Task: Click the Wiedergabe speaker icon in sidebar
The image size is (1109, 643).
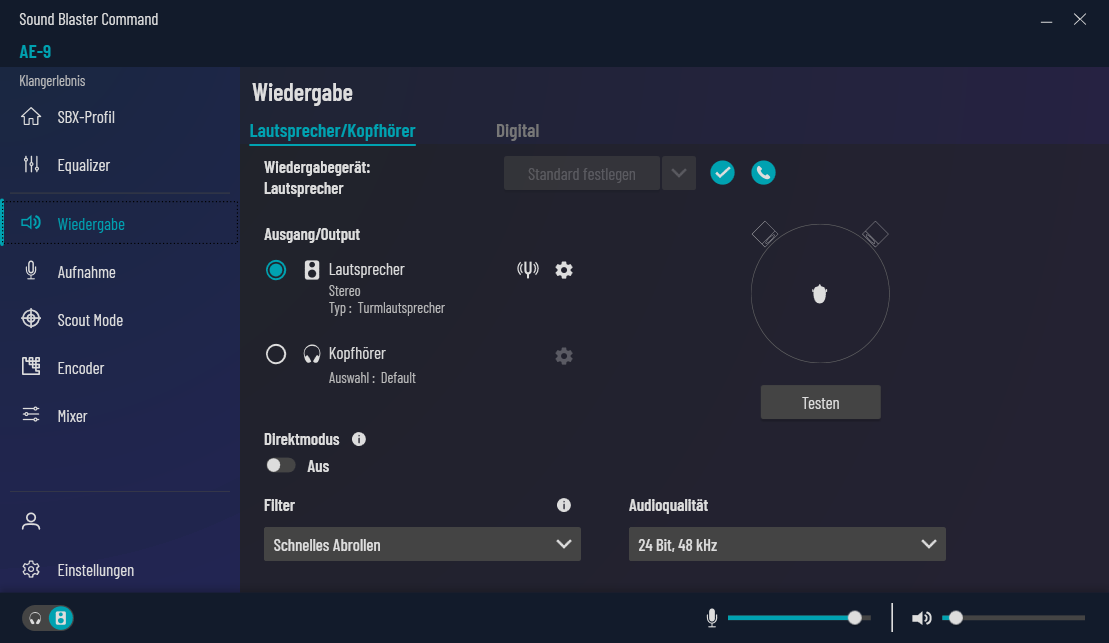Action: coord(31,223)
